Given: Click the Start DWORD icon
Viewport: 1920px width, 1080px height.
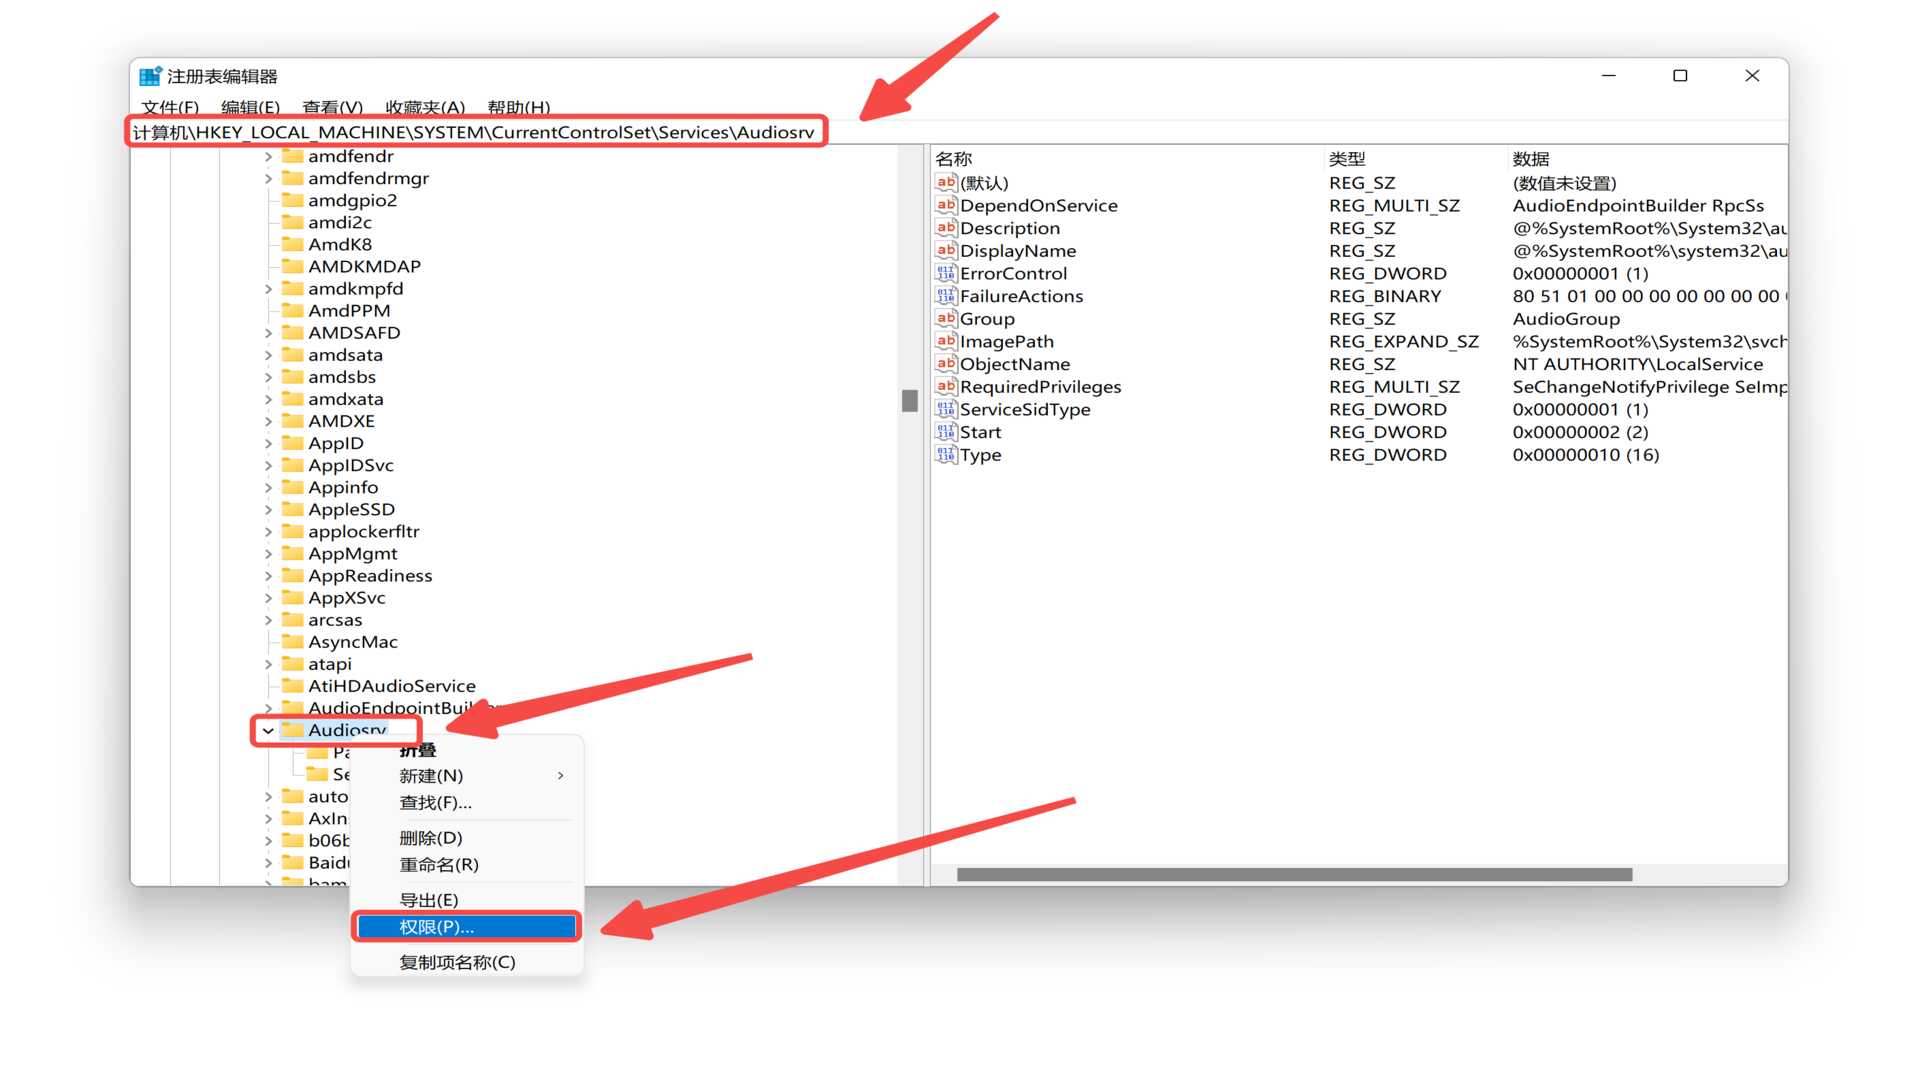Looking at the screenshot, I should 946,432.
